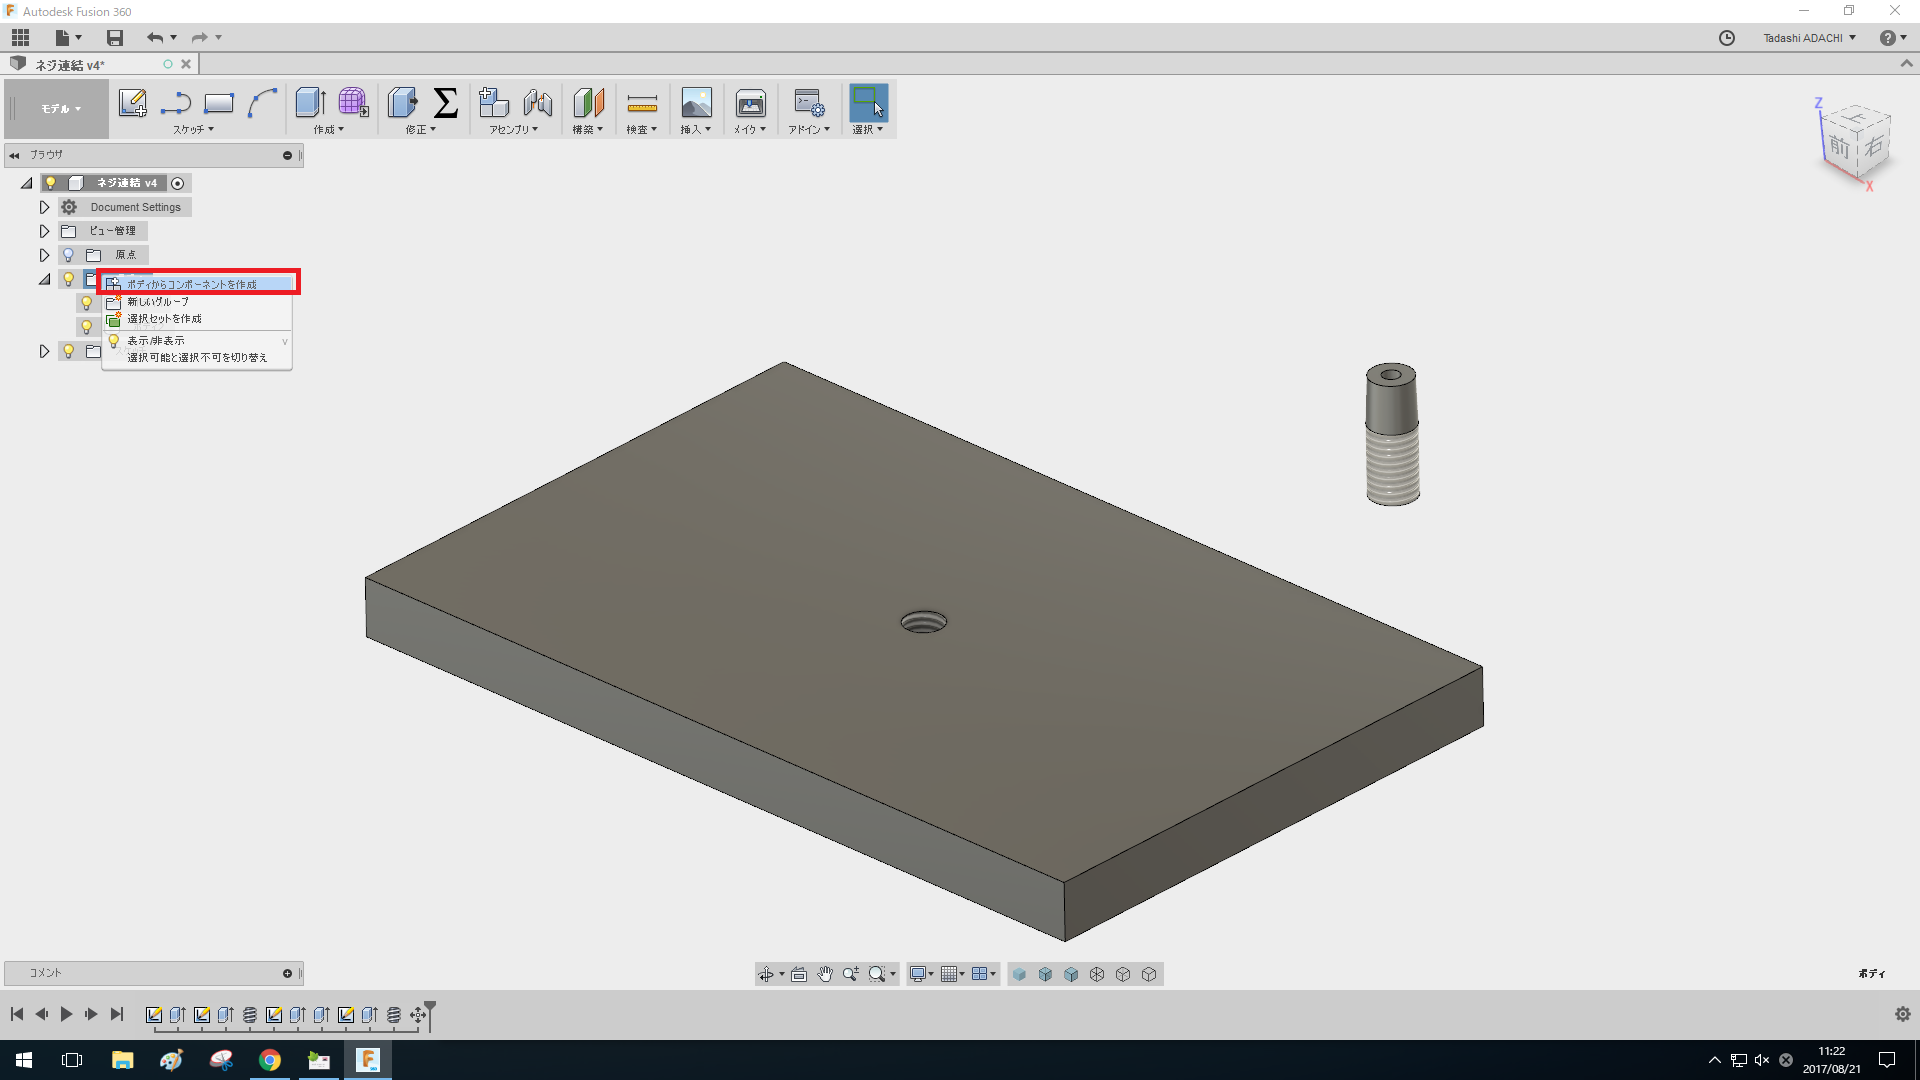Expand the ビュー管理 tree node
This screenshot has width=1920, height=1080.
tap(44, 231)
